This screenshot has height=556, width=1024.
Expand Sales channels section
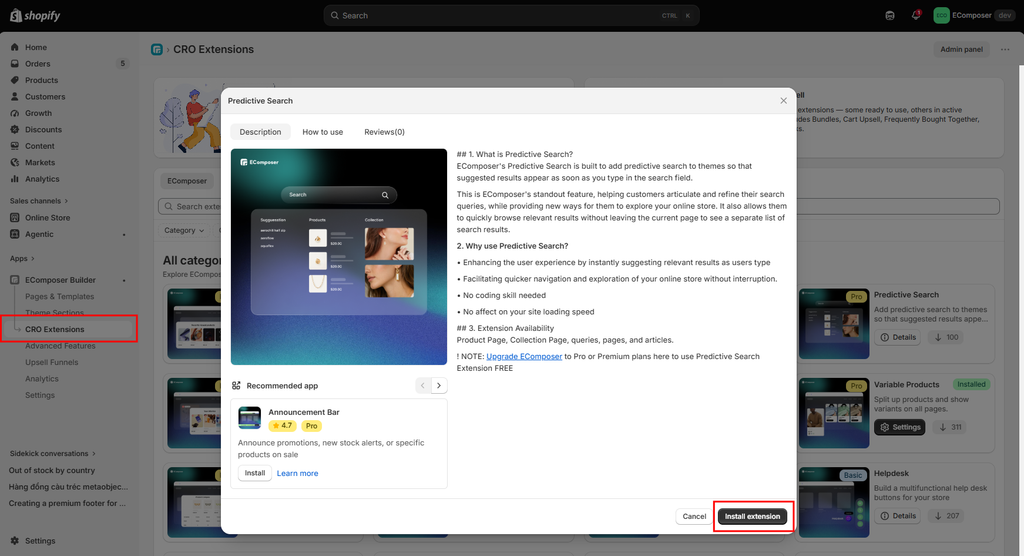(x=39, y=201)
